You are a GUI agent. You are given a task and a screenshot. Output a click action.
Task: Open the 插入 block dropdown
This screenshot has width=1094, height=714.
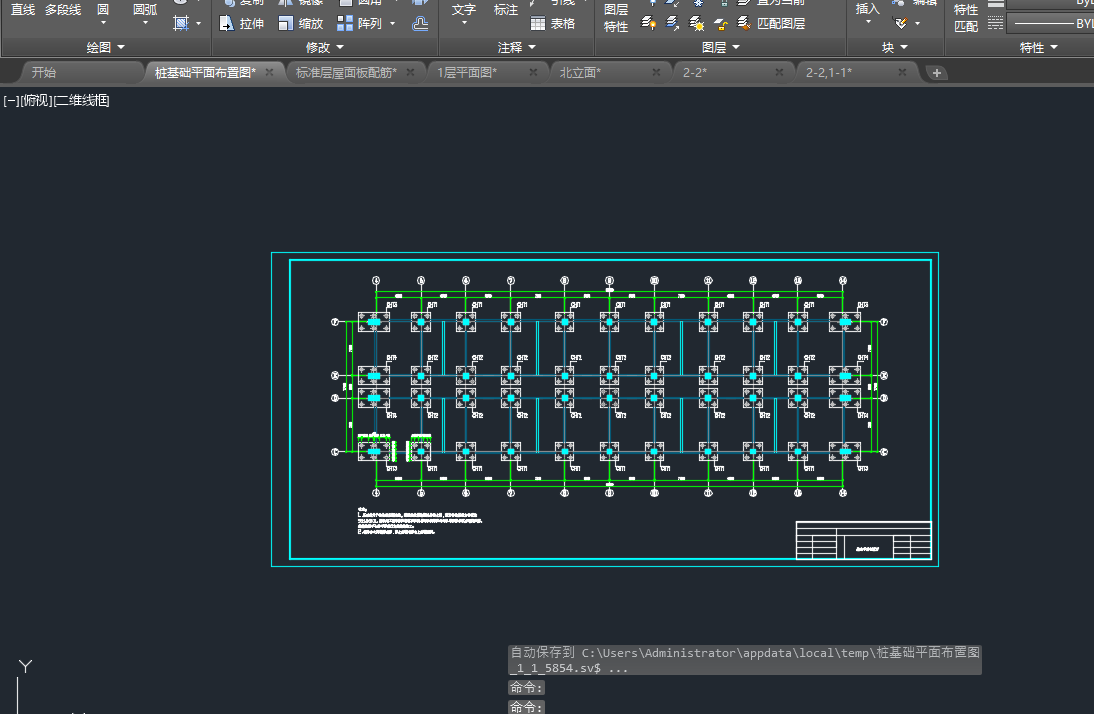(868, 22)
